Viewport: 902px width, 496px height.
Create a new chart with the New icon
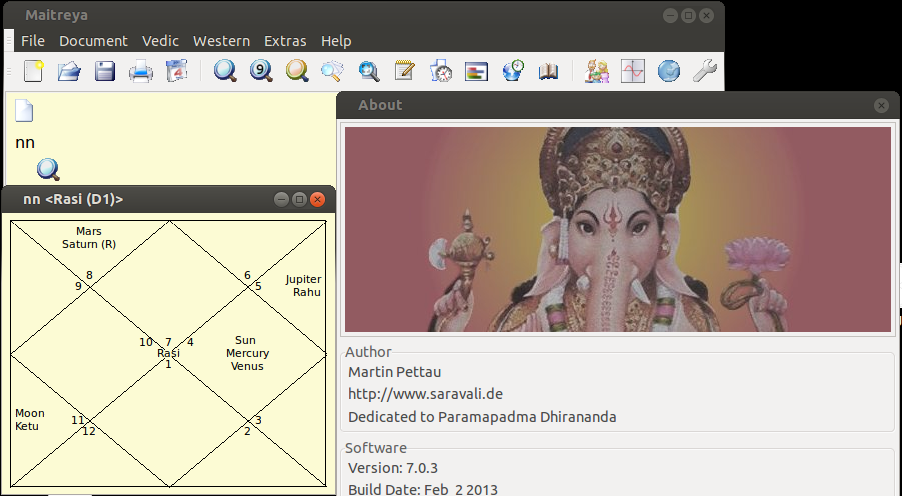(x=33, y=71)
